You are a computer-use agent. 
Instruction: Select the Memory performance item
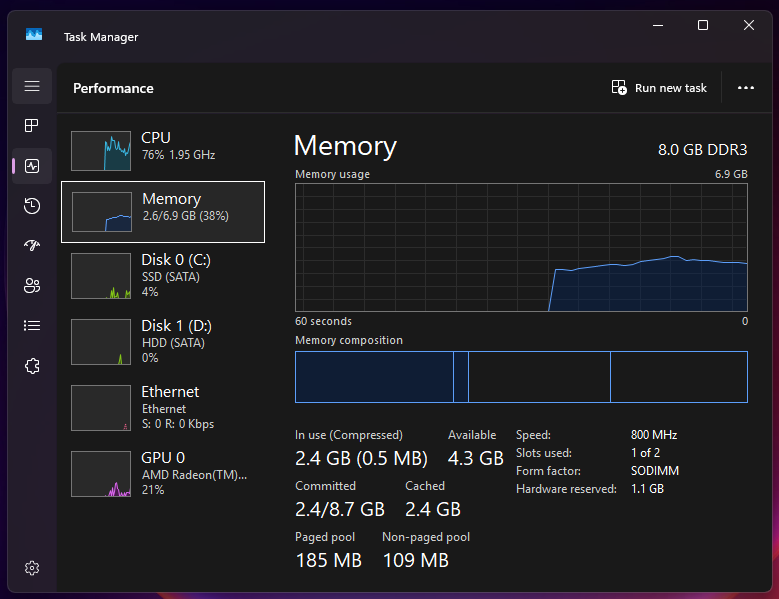163,212
